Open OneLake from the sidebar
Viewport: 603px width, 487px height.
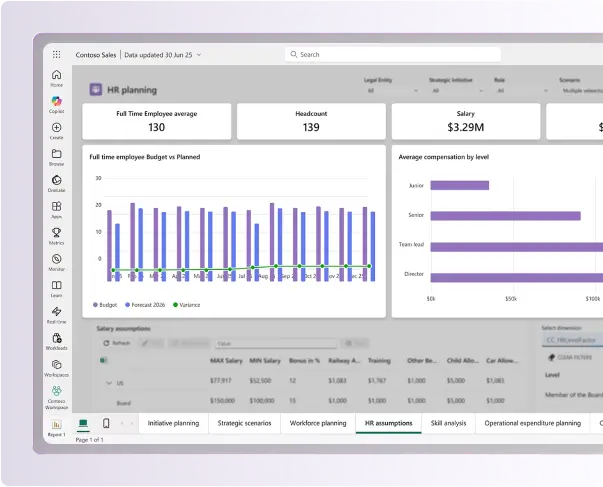[56, 182]
